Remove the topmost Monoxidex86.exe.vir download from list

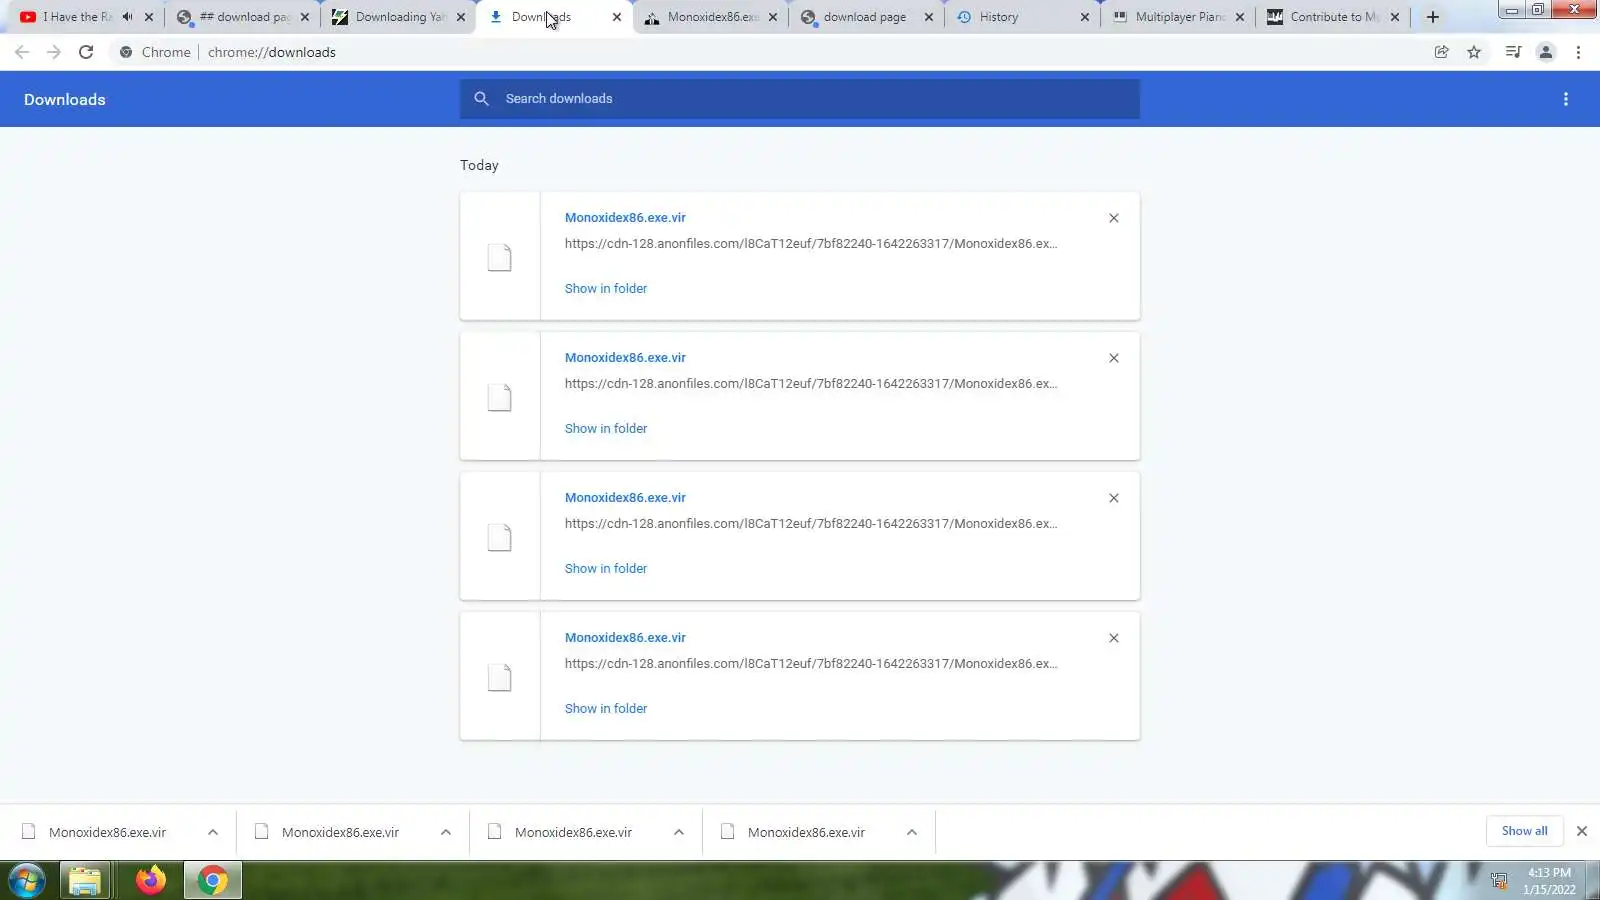click(1114, 218)
